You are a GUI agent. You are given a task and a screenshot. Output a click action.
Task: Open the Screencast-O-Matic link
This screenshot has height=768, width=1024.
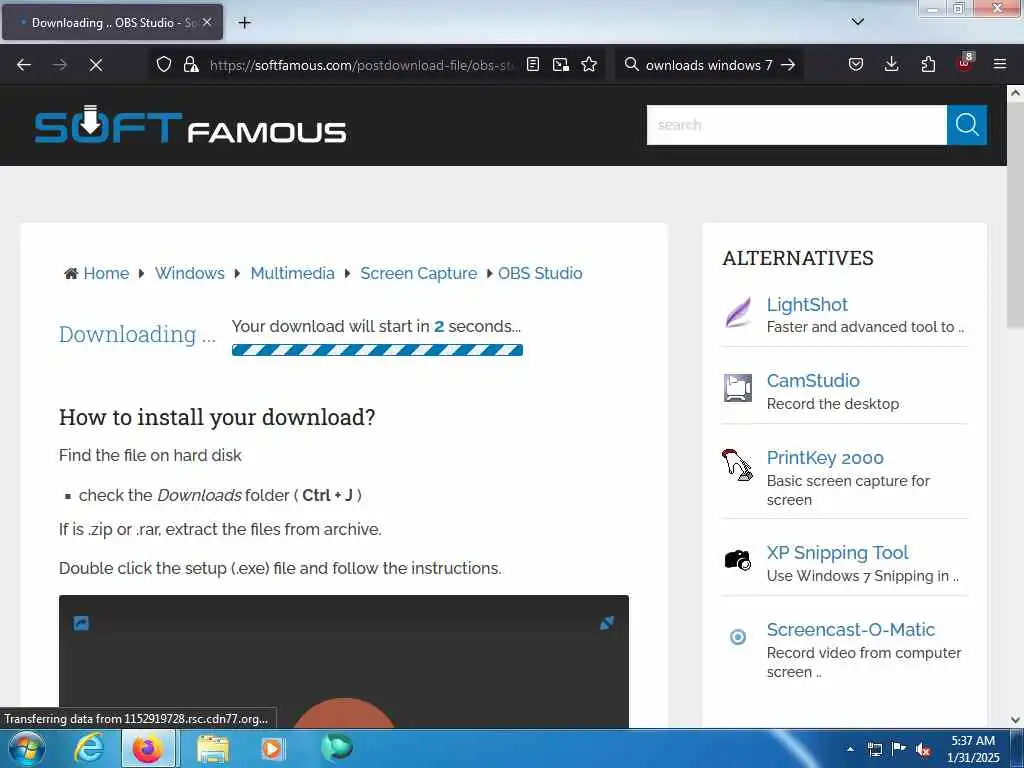point(850,630)
